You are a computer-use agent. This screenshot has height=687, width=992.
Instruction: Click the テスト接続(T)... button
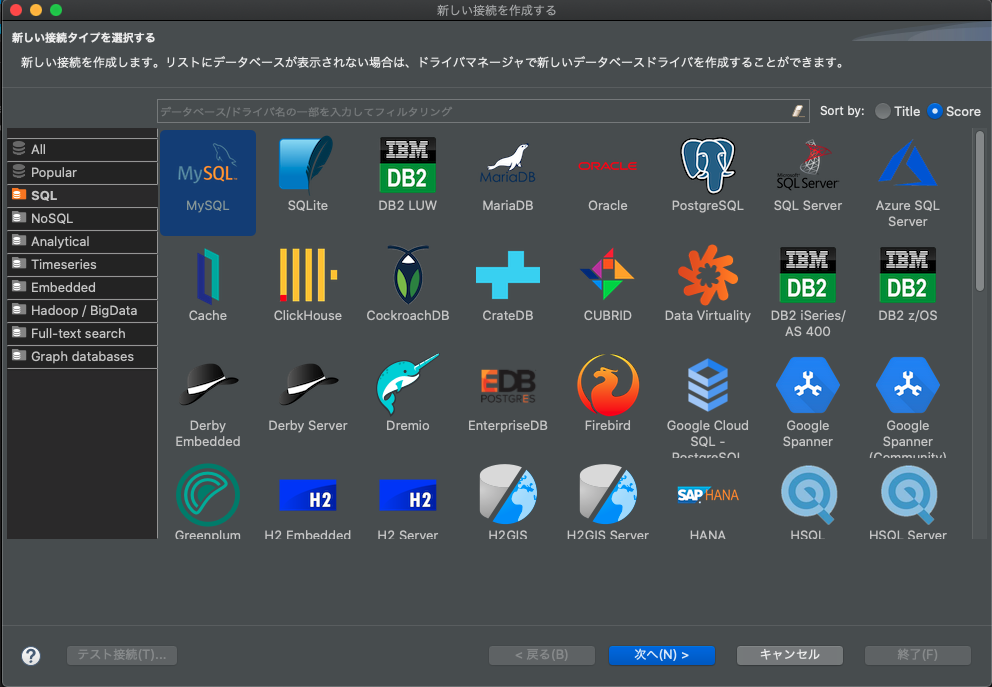pyautogui.click(x=122, y=655)
